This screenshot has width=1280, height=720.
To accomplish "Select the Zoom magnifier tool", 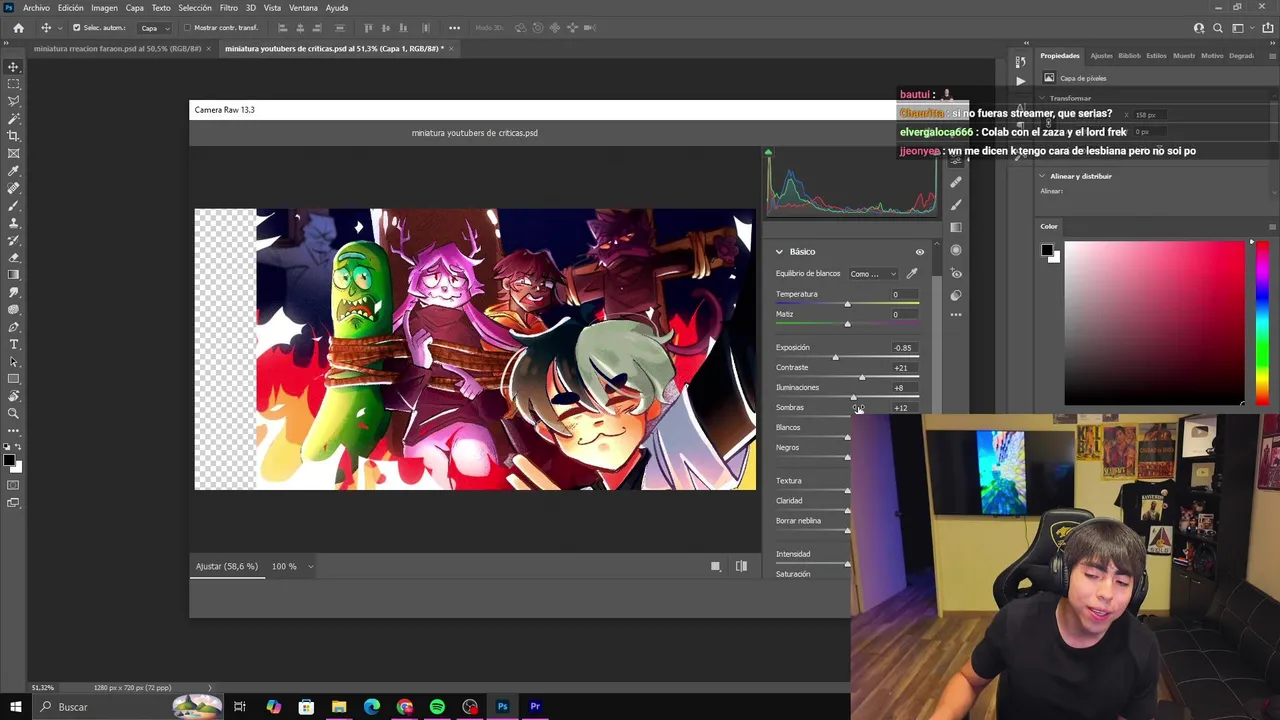I will point(14,413).
